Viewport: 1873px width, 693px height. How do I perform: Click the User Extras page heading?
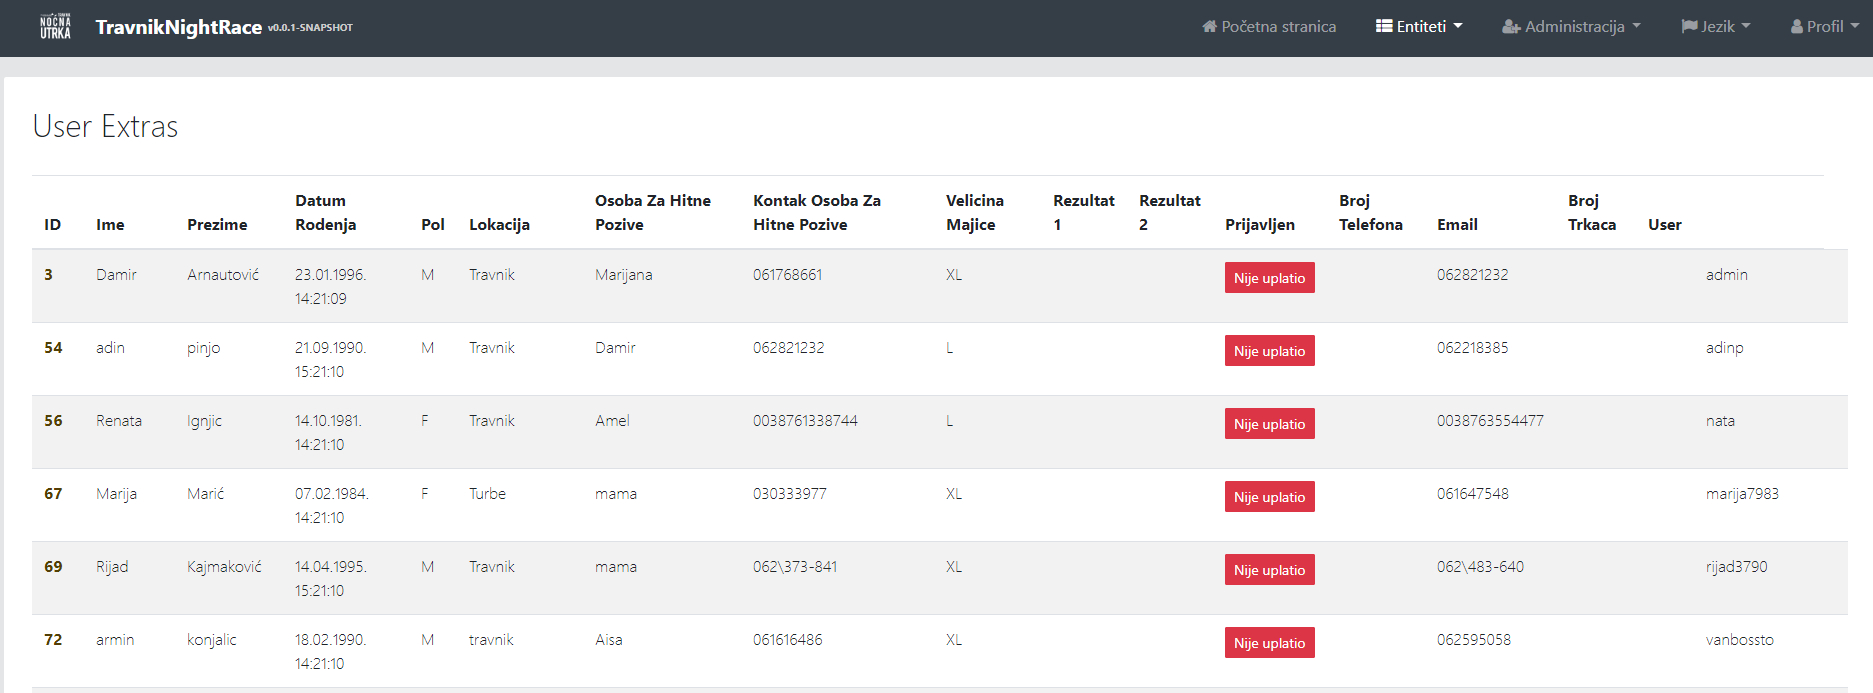click(106, 127)
